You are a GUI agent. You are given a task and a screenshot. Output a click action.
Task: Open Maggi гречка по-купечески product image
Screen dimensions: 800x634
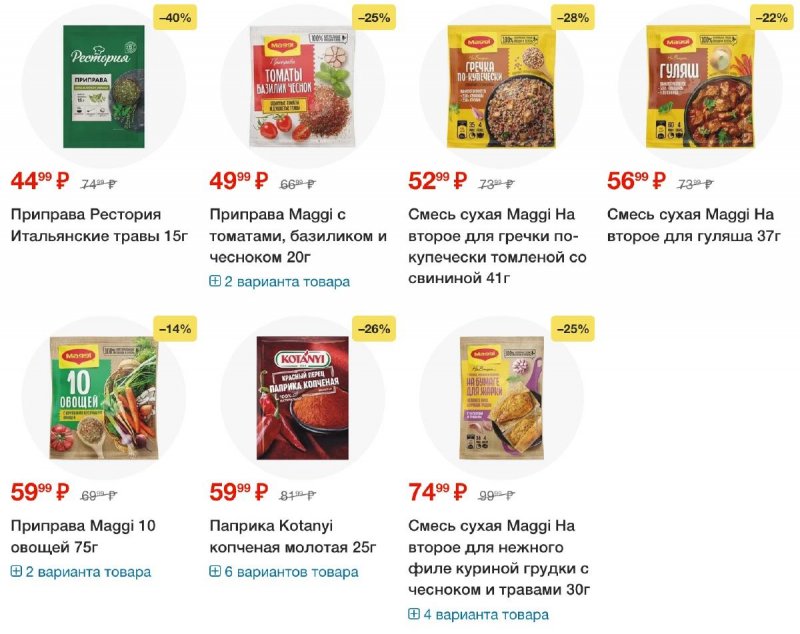click(x=501, y=86)
